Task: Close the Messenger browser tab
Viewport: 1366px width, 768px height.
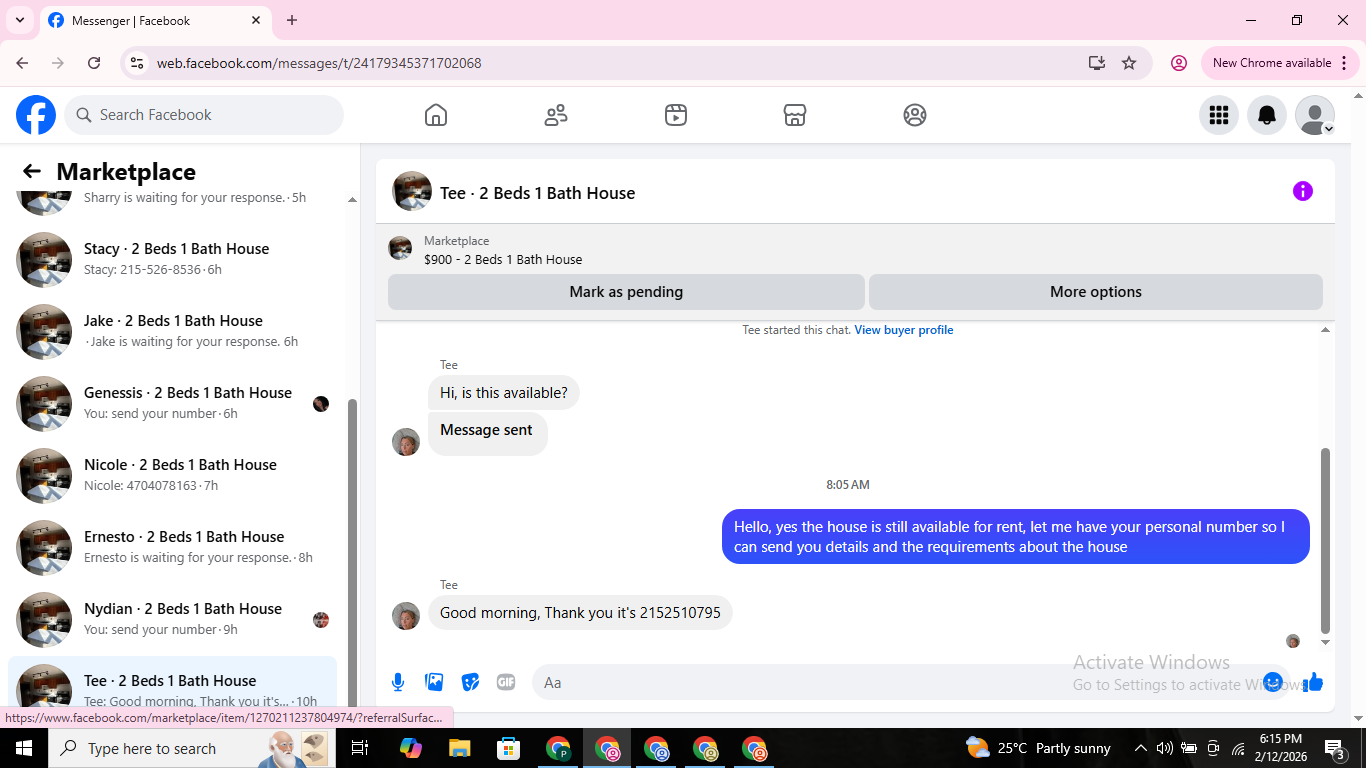Action: [256, 20]
